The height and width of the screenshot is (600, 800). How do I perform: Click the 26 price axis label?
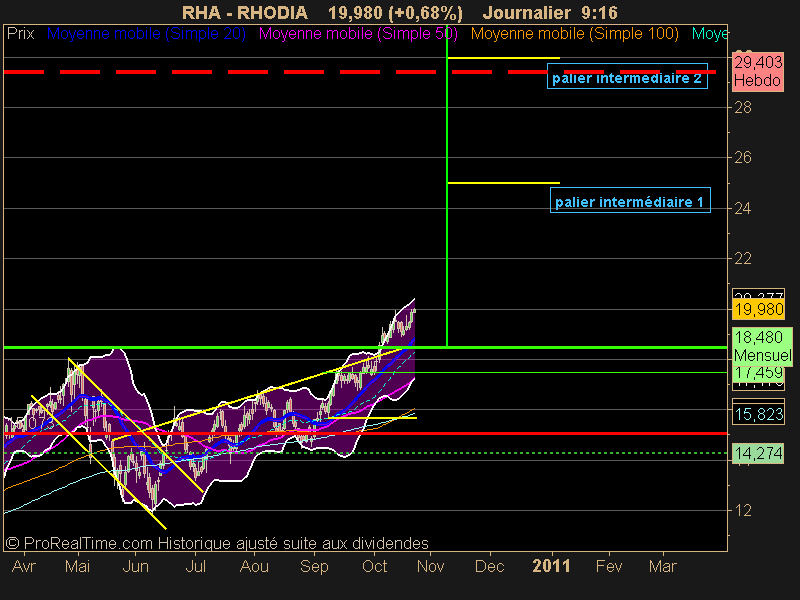coord(743,158)
